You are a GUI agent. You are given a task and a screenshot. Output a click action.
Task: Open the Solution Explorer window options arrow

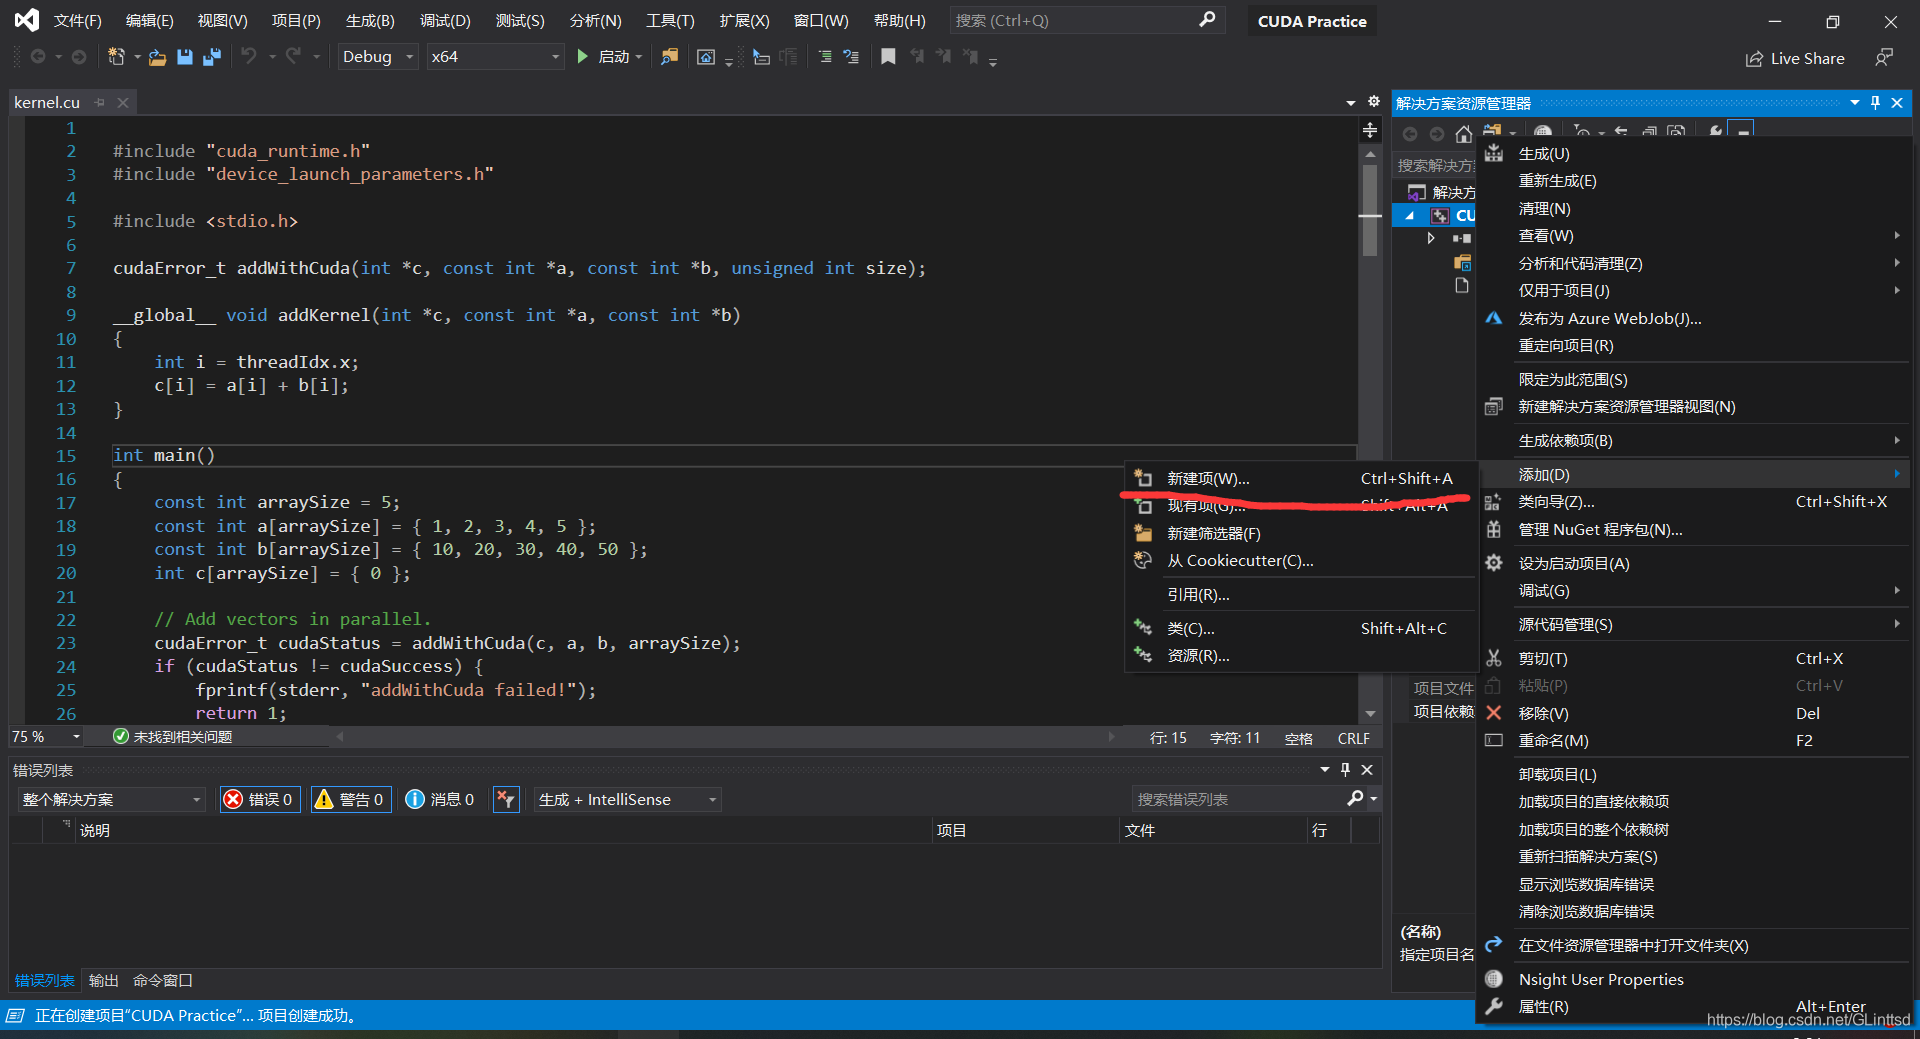1855,102
